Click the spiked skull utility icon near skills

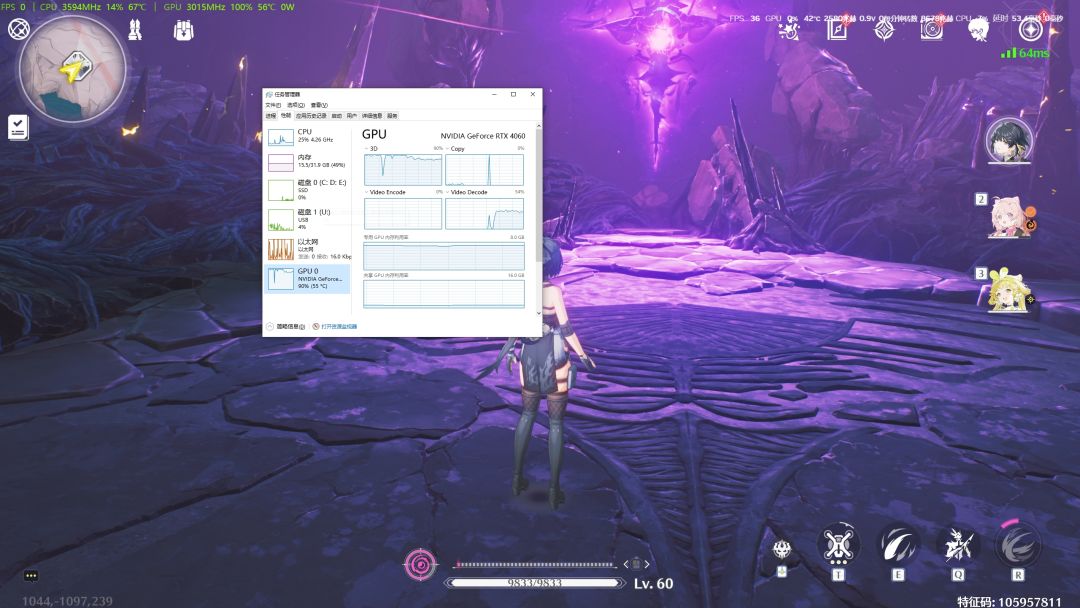782,549
